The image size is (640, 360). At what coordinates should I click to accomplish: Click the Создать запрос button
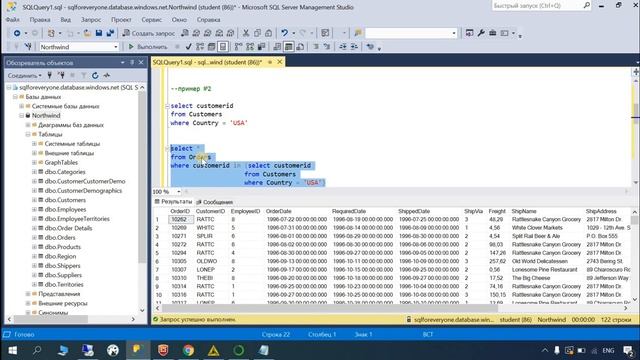(149, 33)
